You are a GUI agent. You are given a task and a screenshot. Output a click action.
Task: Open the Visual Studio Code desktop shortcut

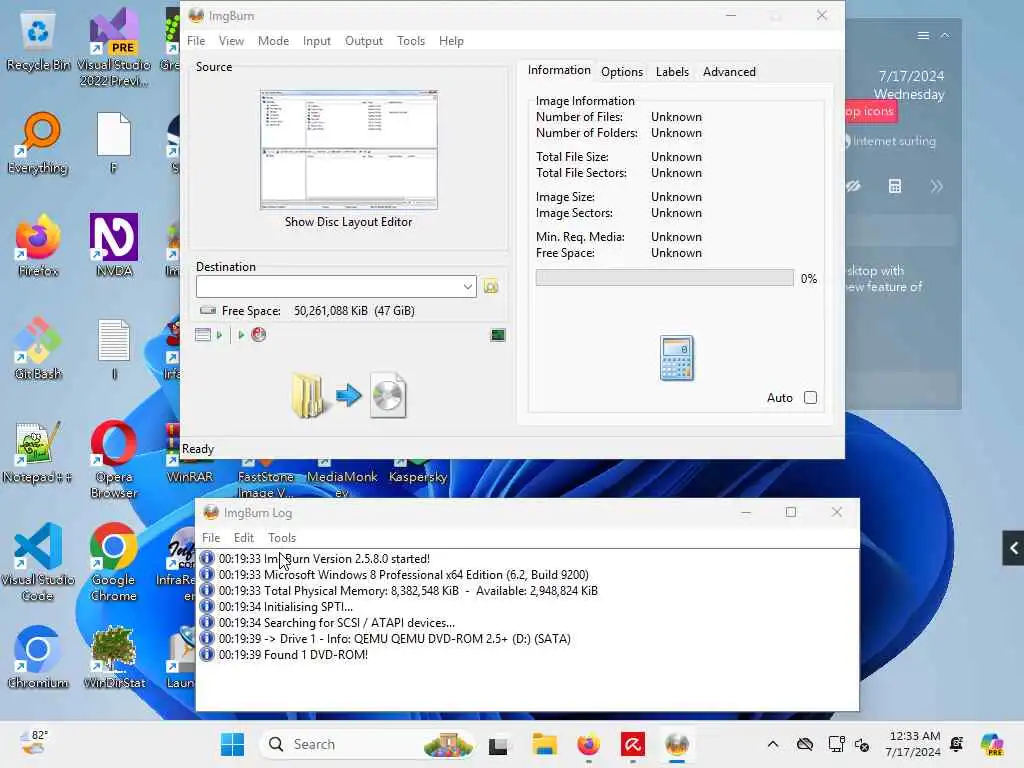point(38,562)
